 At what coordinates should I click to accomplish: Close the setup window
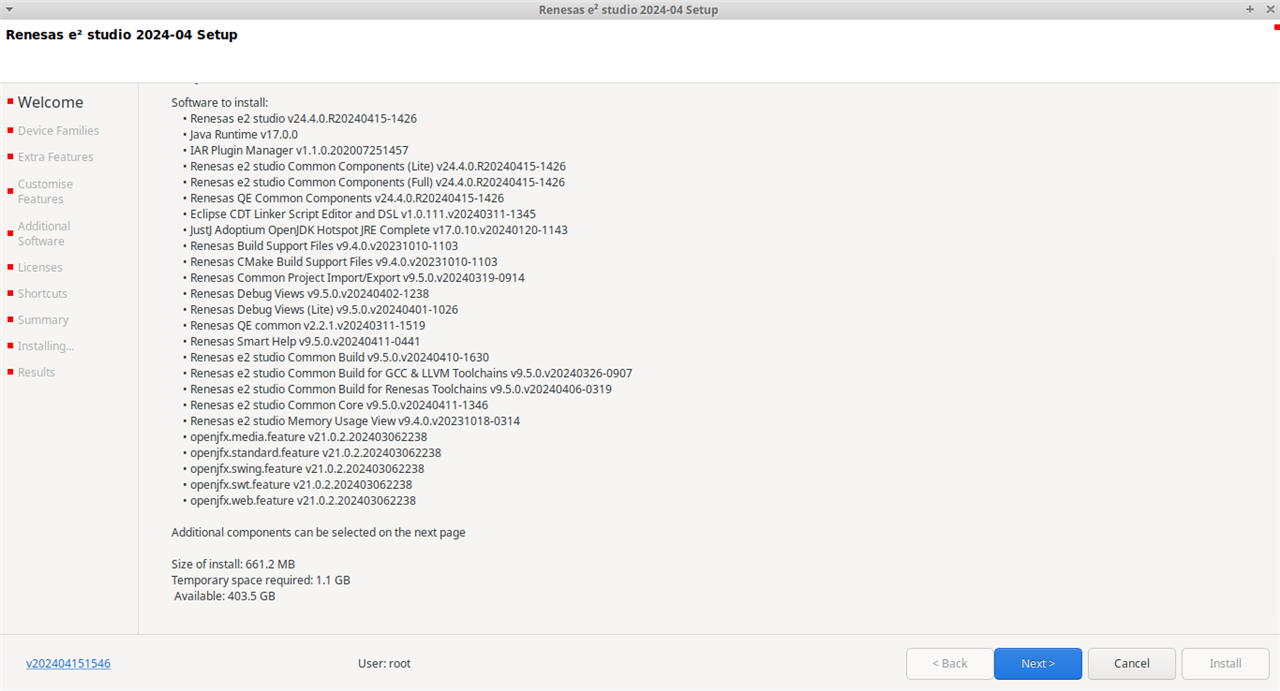pyautogui.click(x=1268, y=9)
